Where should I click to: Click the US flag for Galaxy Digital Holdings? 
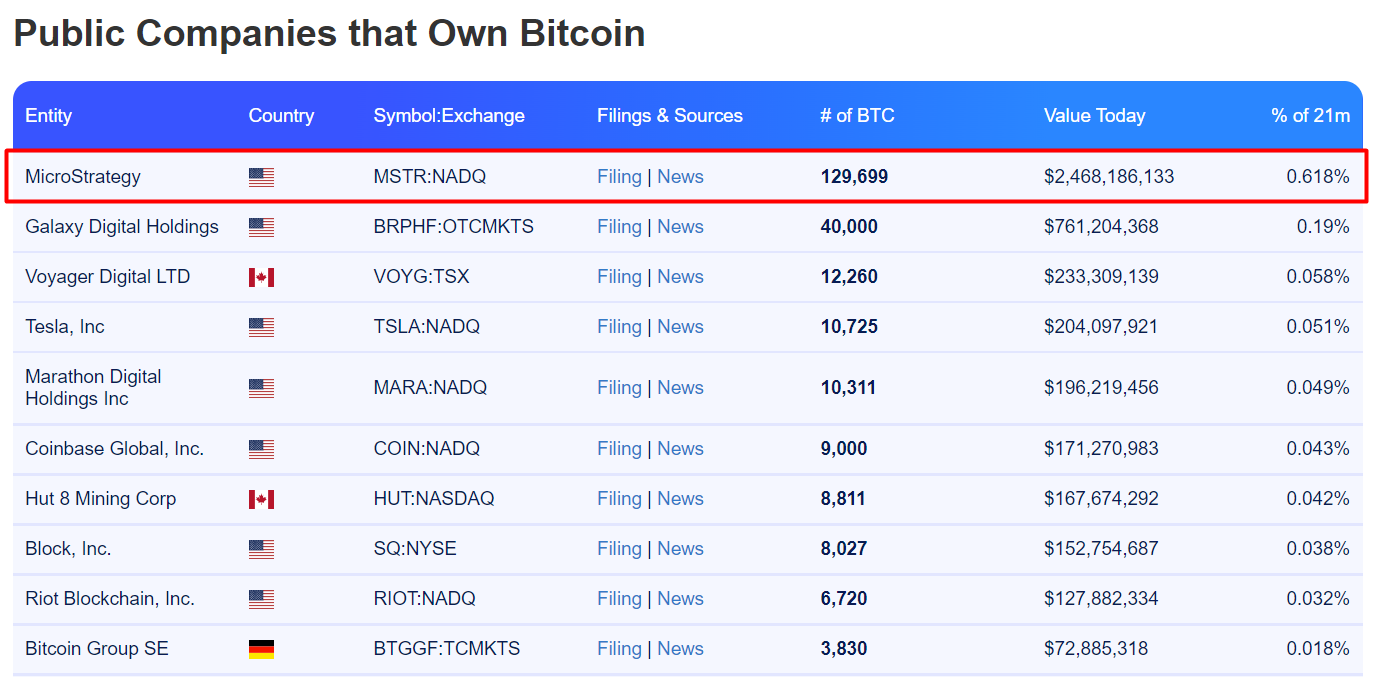point(261,228)
